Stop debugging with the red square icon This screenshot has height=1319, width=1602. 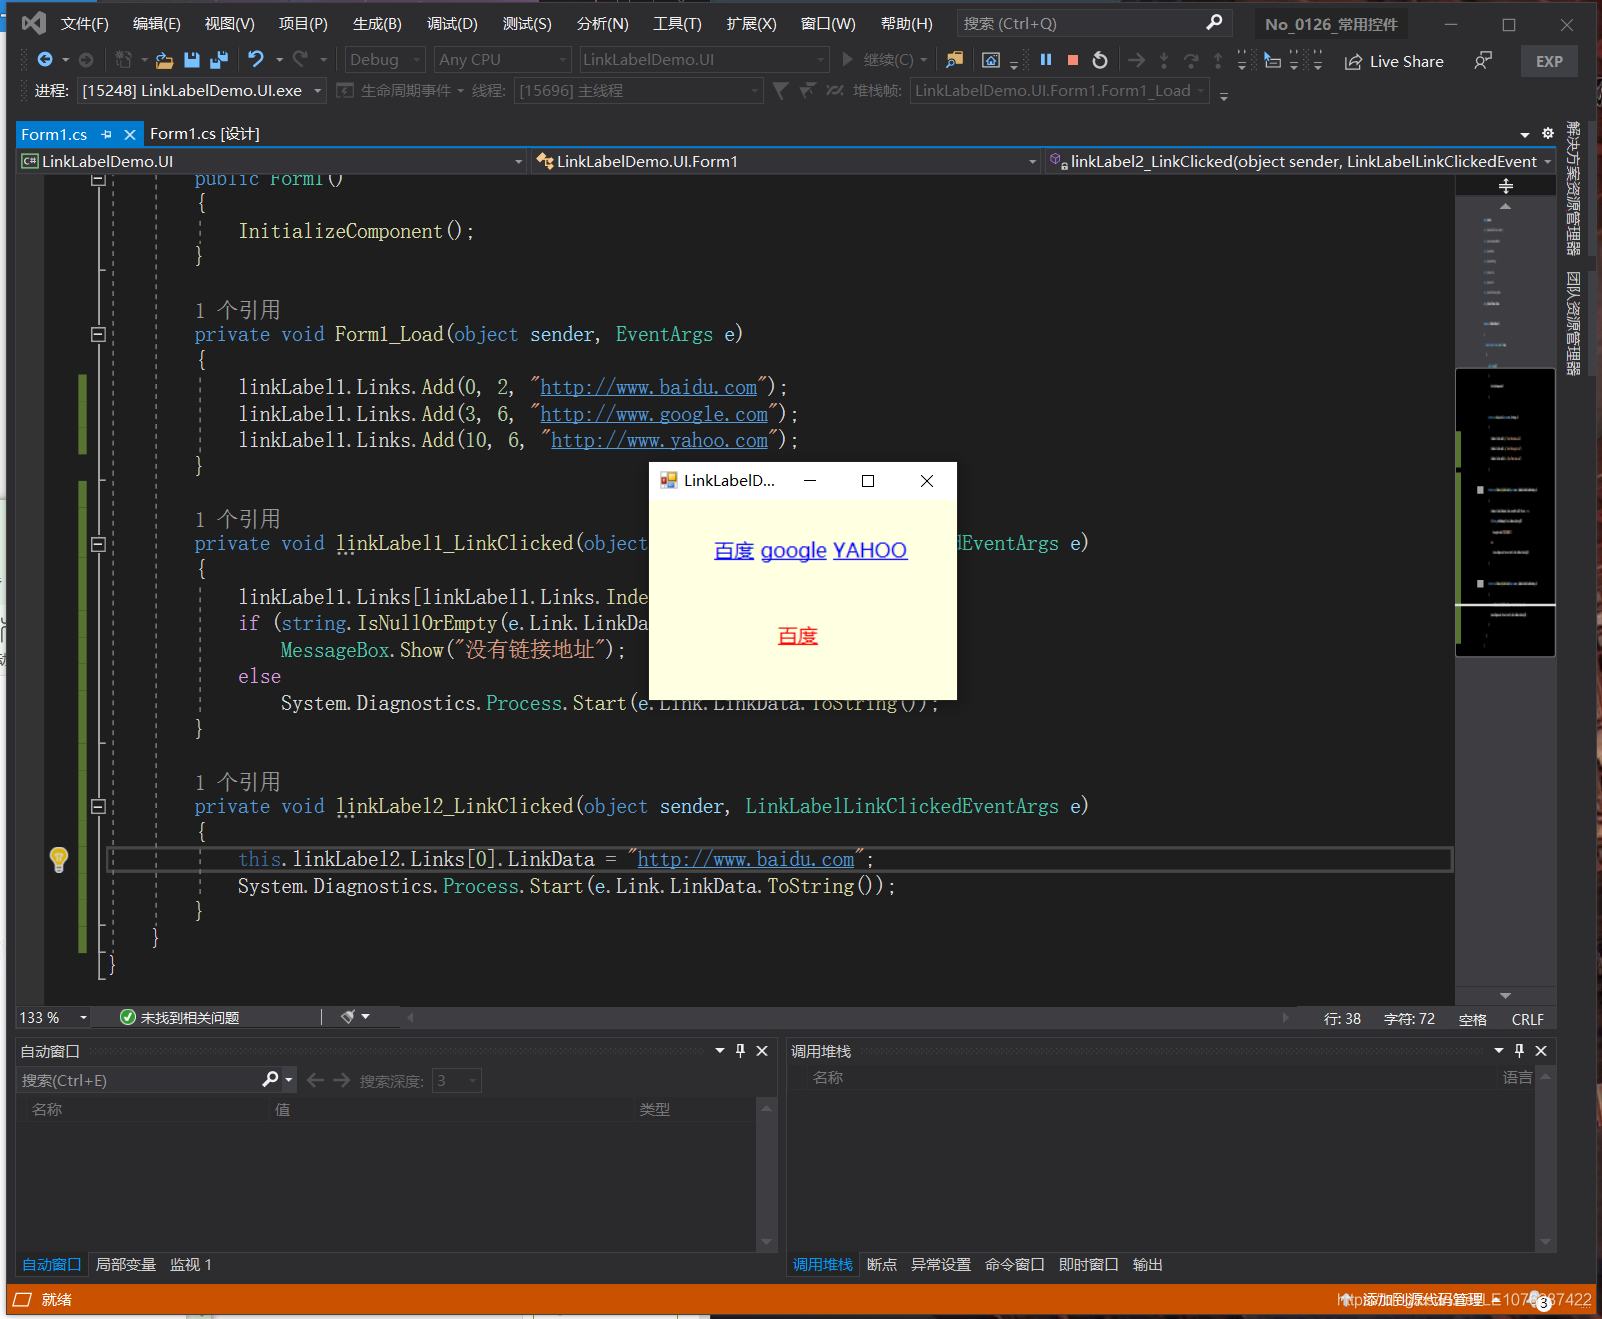1072,59
